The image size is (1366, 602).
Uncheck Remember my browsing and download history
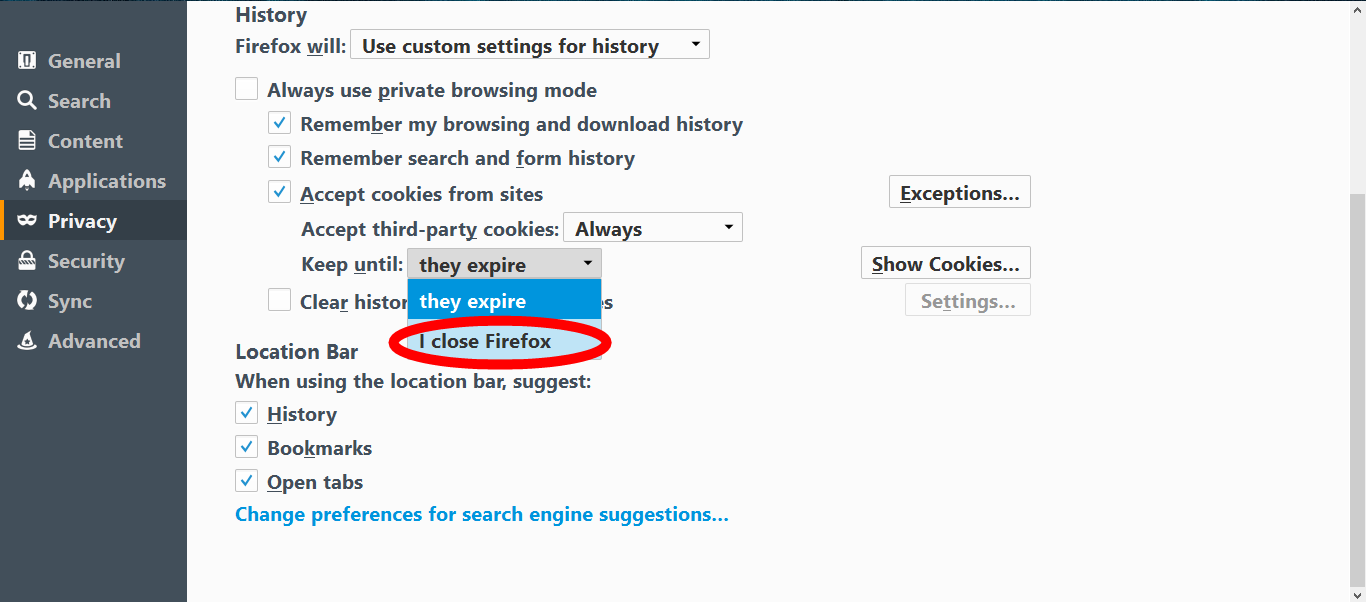(279, 124)
